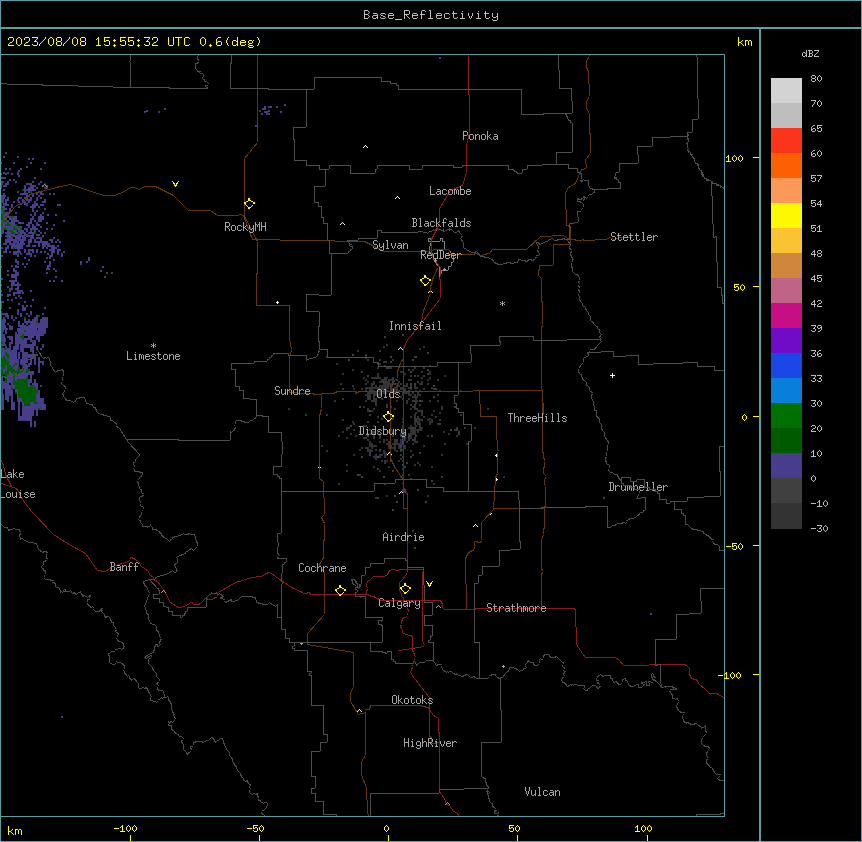Click the Olds town label
The image size is (862, 842).
tap(388, 394)
